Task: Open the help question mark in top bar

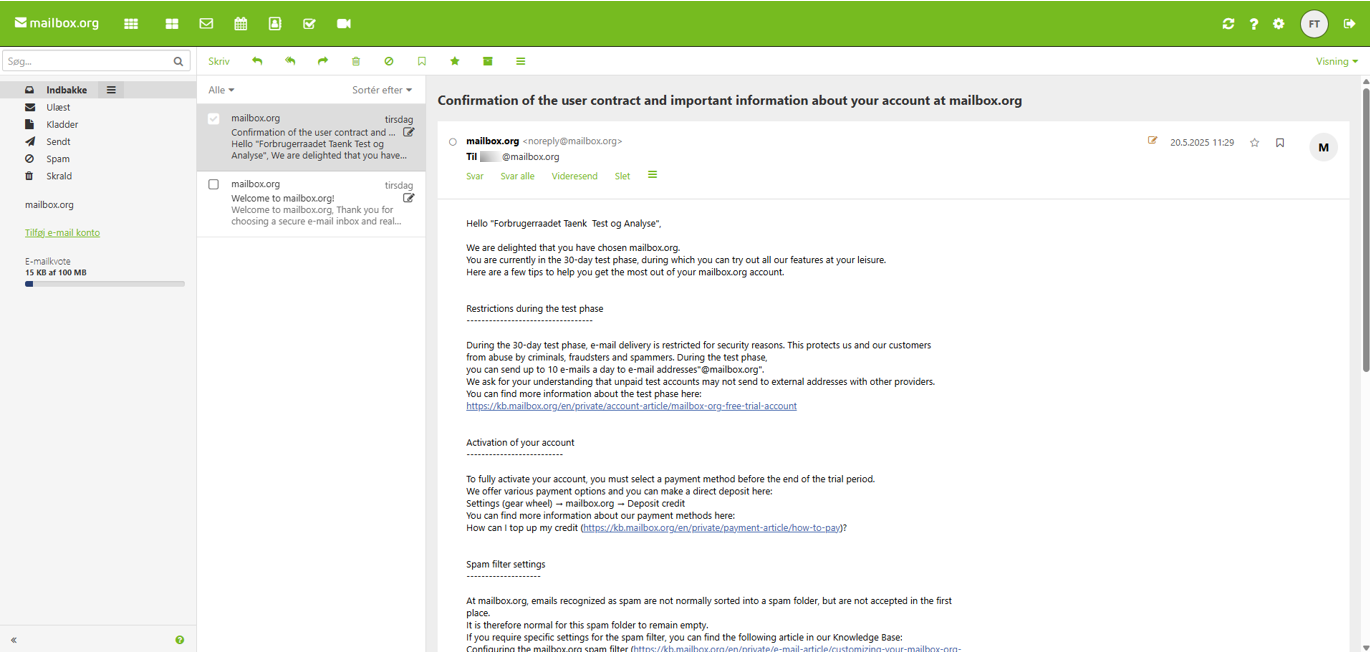Action: click(1253, 24)
